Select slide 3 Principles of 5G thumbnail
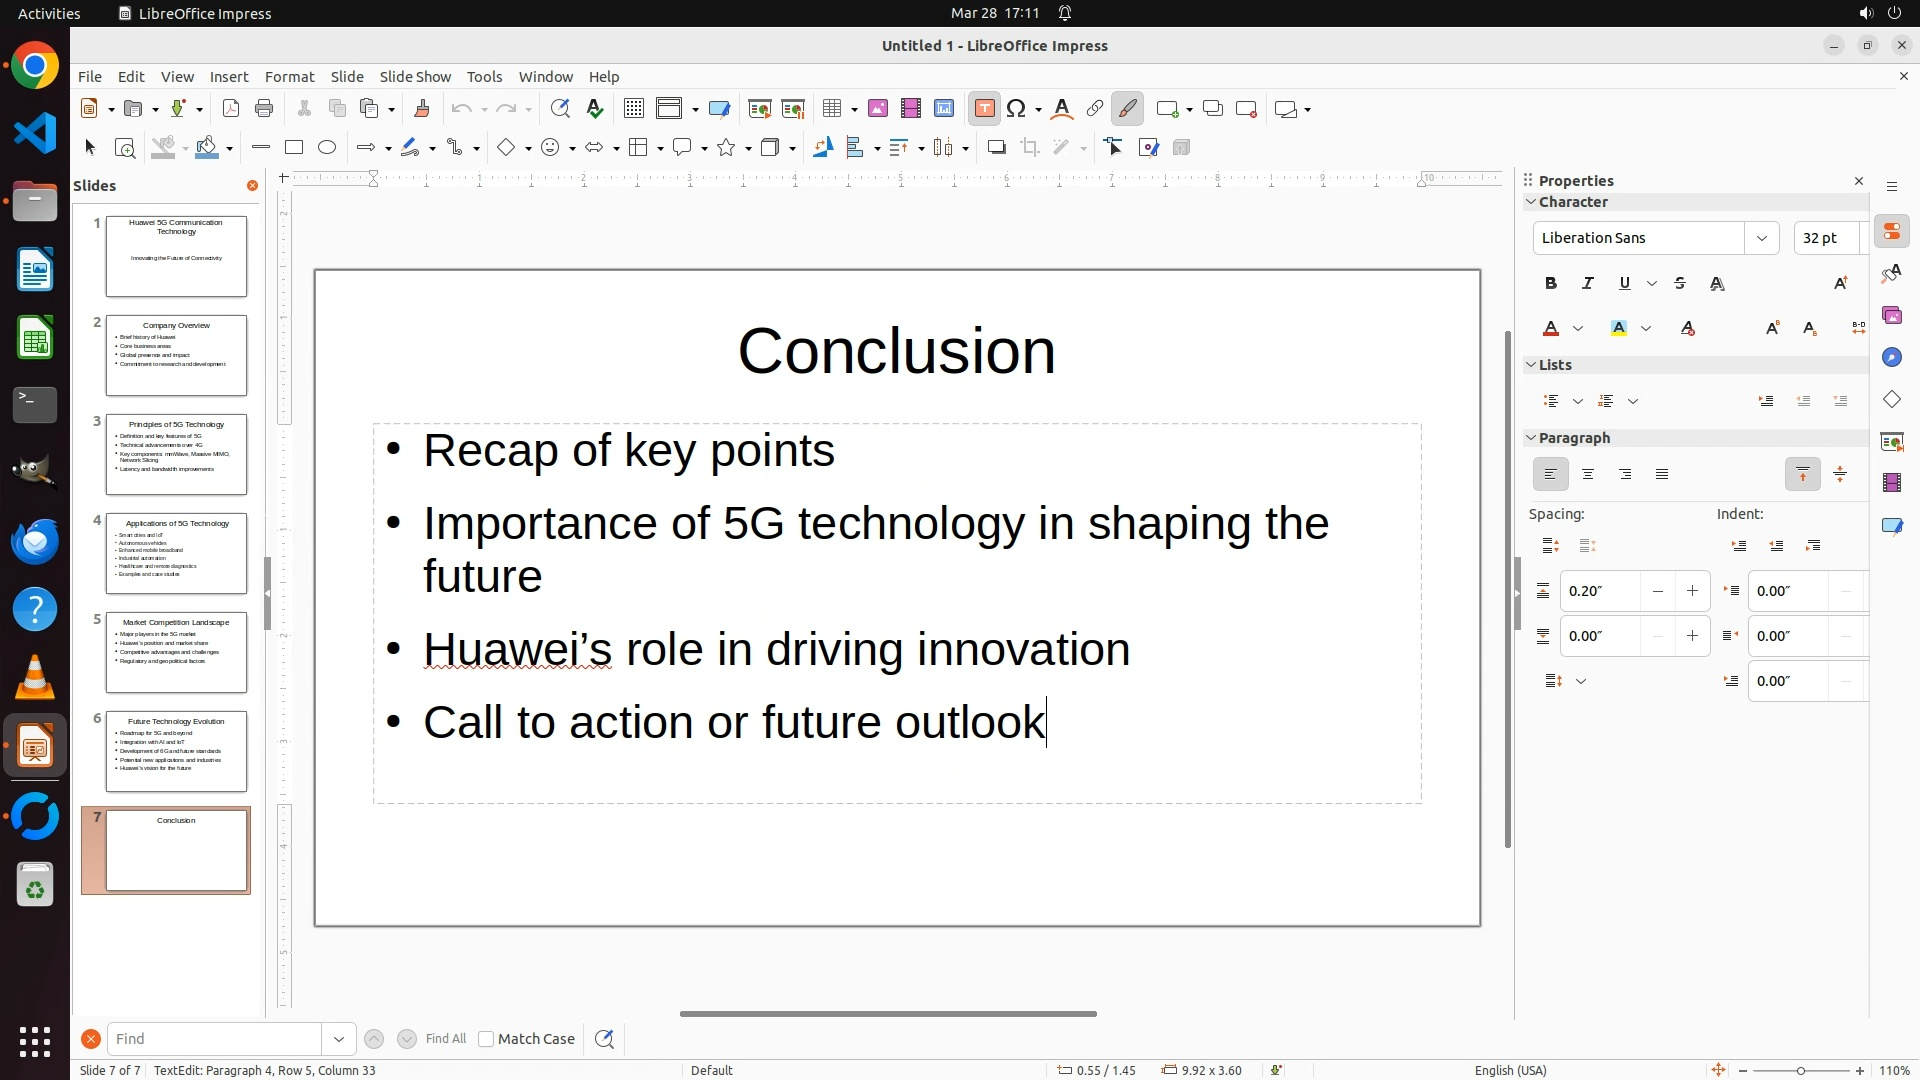Image resolution: width=1920 pixels, height=1080 pixels. (x=176, y=455)
